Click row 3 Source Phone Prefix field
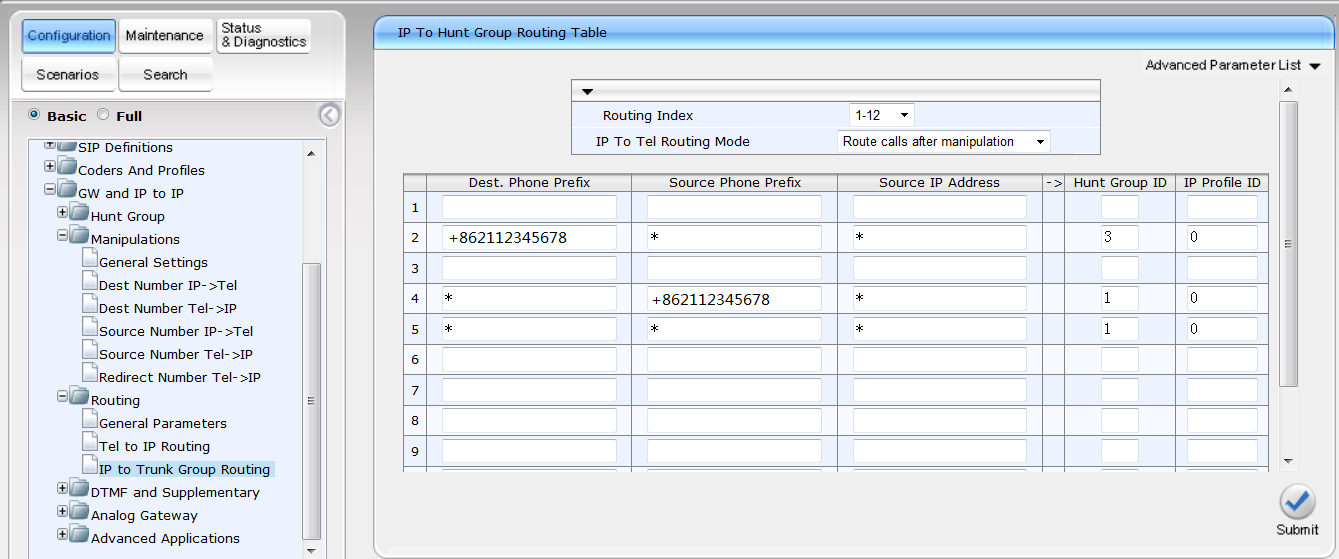The height and width of the screenshot is (559, 1339). pos(734,268)
